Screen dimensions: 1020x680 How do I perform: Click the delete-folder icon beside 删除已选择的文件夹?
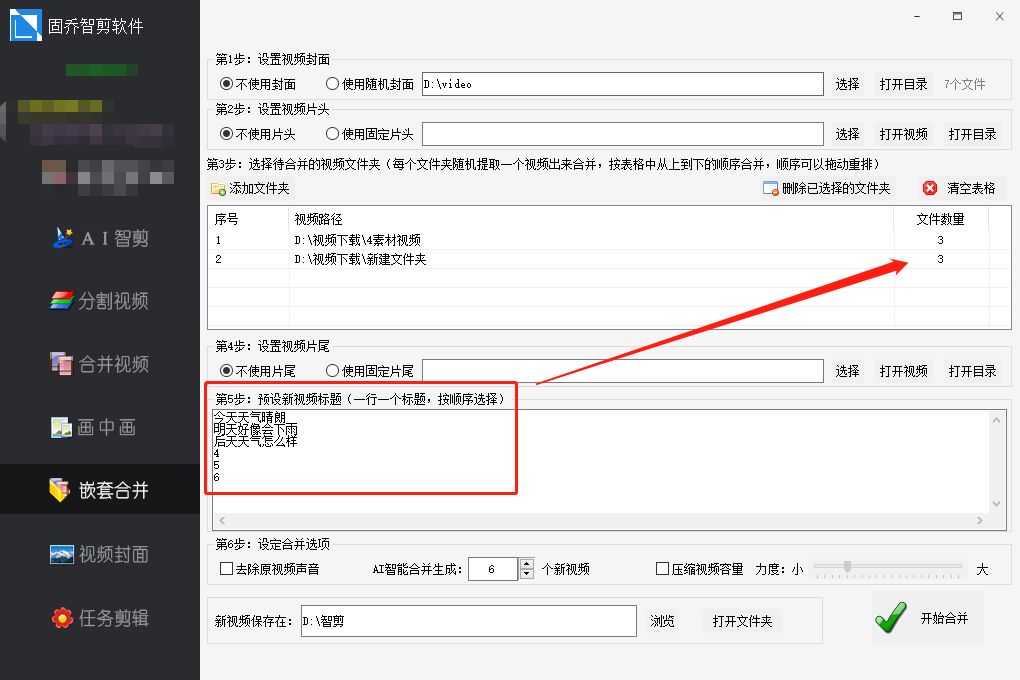(x=770, y=188)
